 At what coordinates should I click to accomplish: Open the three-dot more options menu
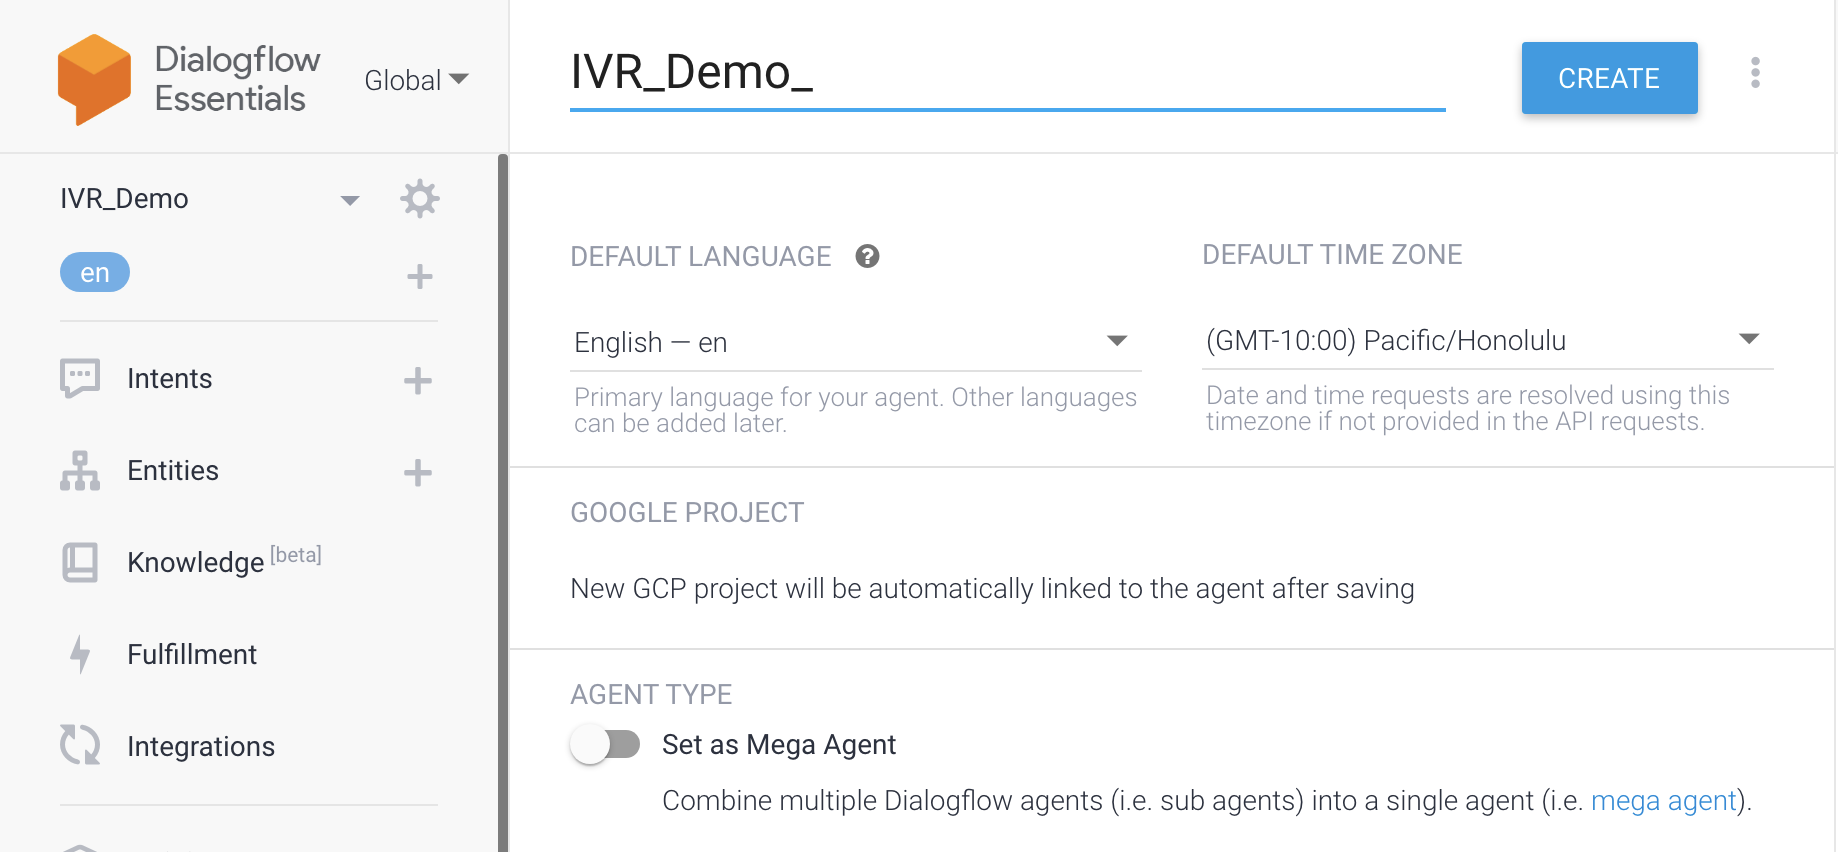pos(1755,73)
